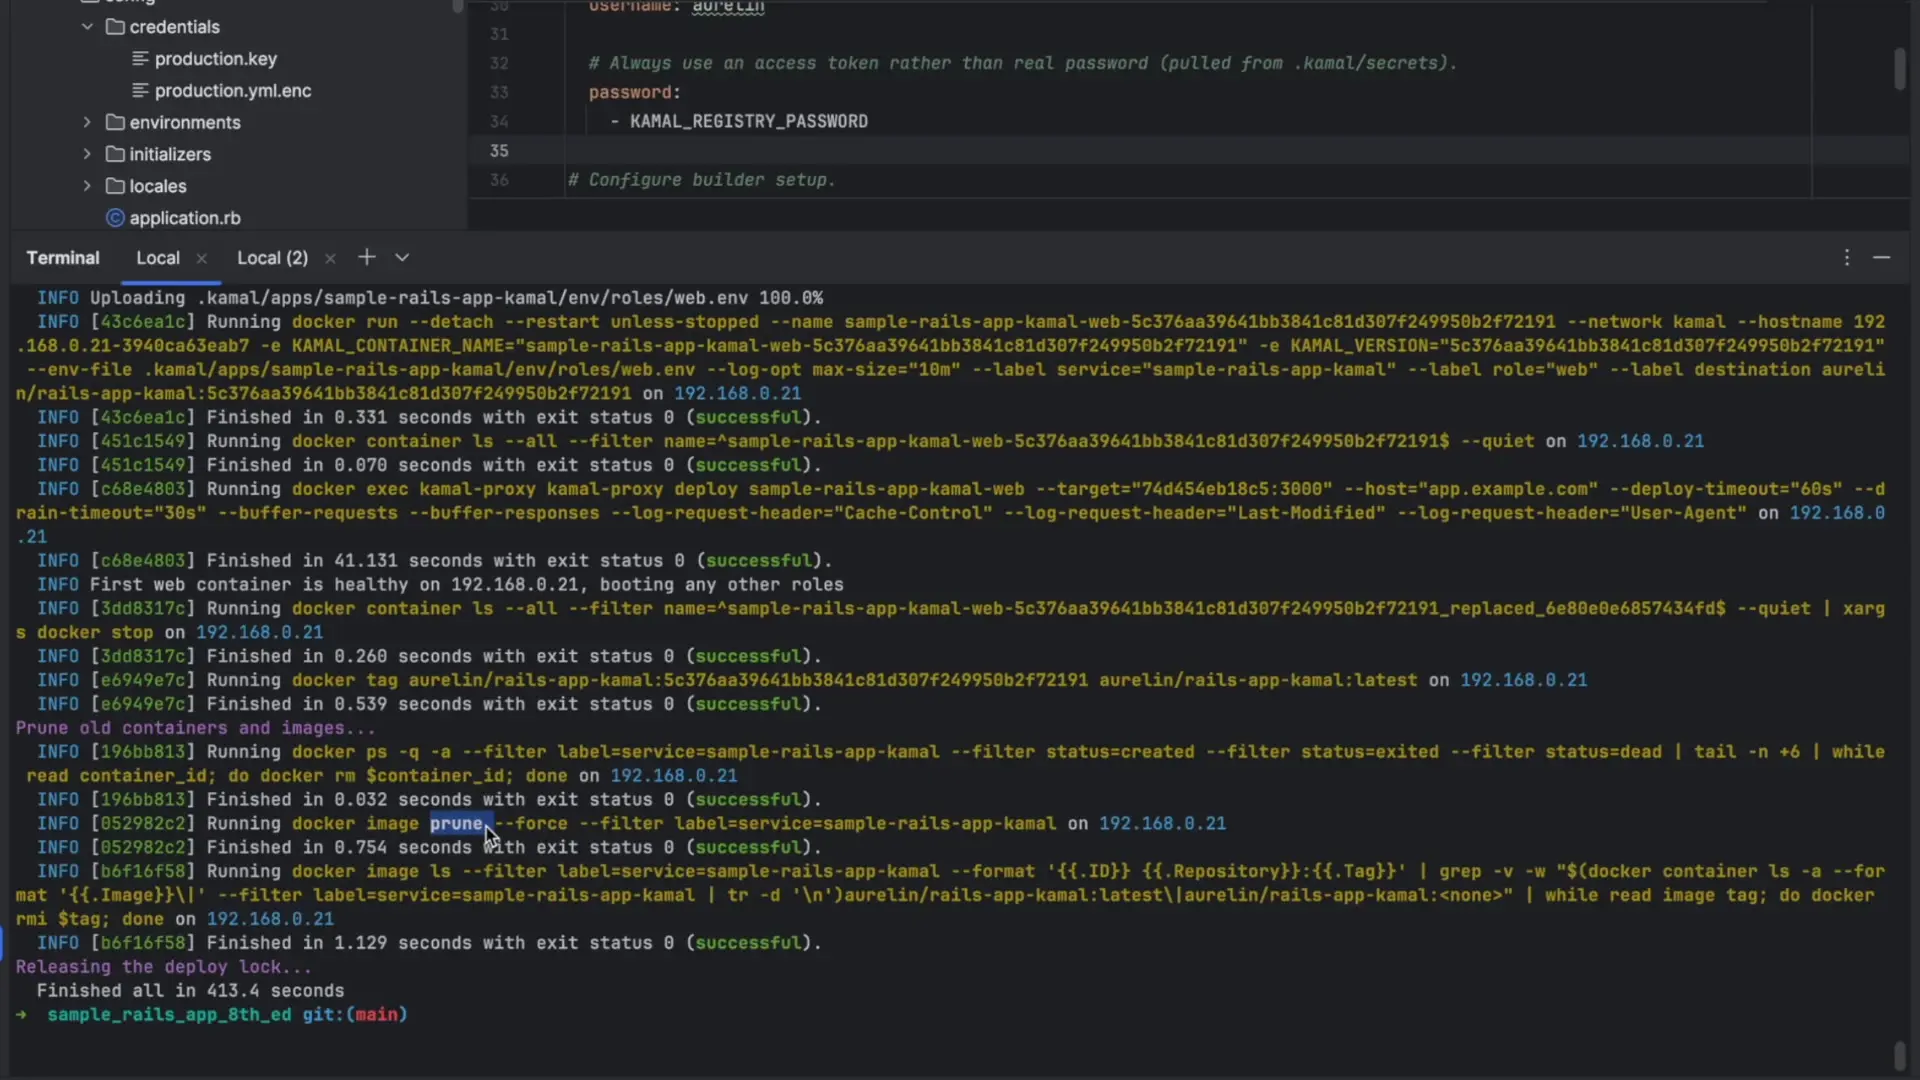Screen dimensions: 1920x1080
Task: Click the Terminal panel title
Action: click(63, 258)
